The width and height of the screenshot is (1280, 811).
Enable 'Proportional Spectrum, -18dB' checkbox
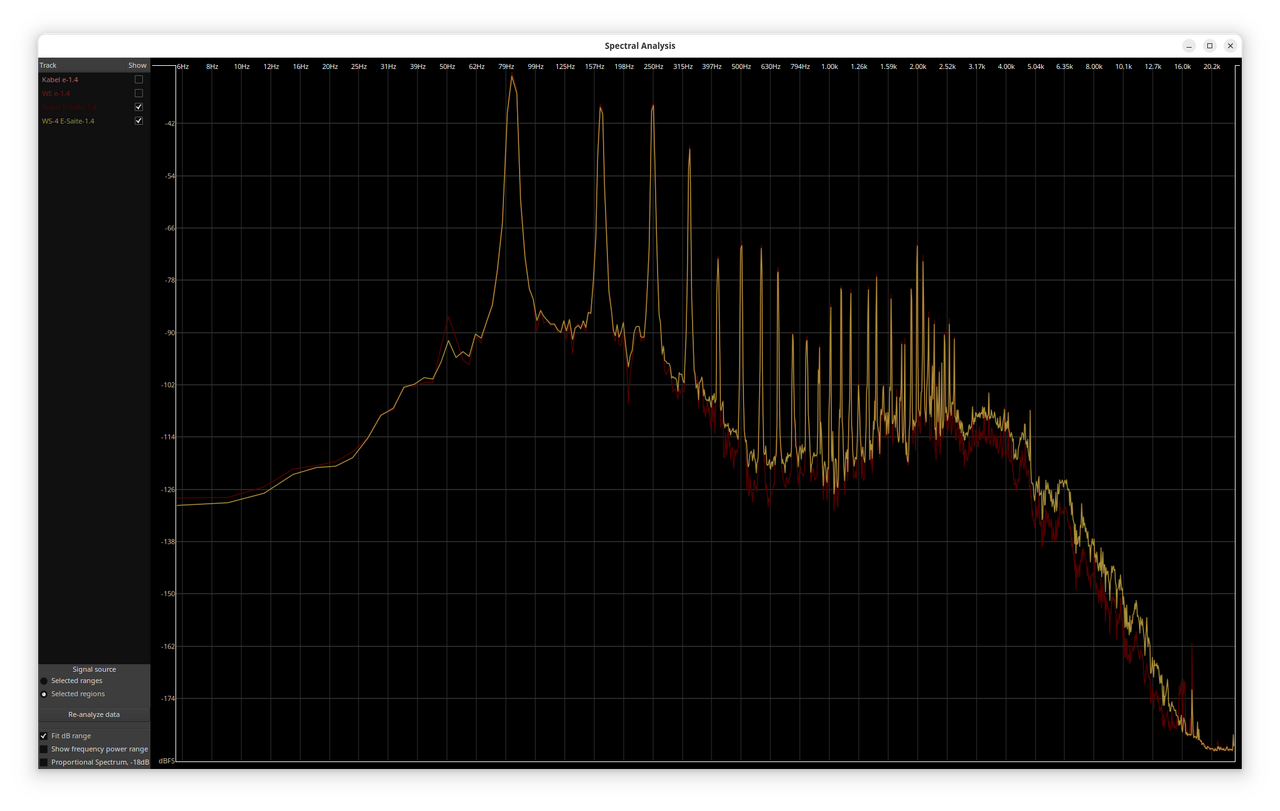(x=44, y=762)
